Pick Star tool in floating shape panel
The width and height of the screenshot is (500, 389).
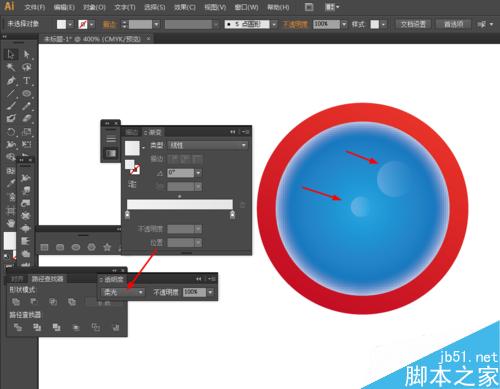[x=107, y=247]
